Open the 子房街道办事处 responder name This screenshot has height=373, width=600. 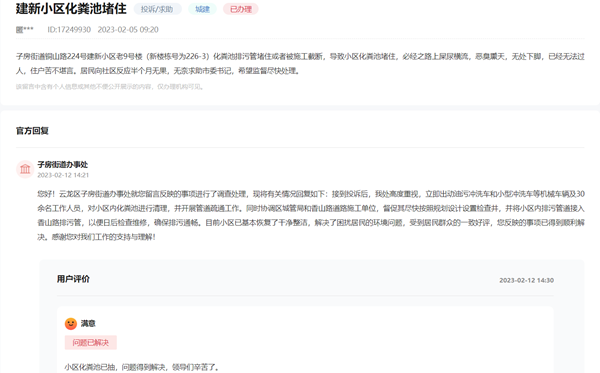(63, 165)
